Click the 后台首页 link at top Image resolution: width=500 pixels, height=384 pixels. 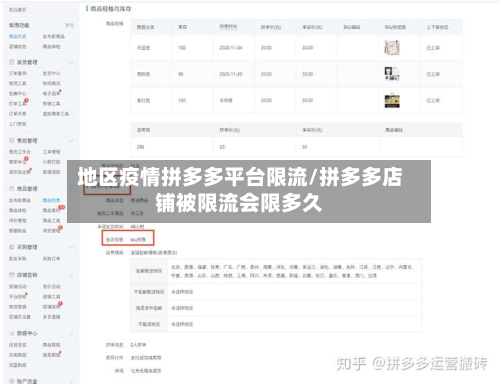17,10
